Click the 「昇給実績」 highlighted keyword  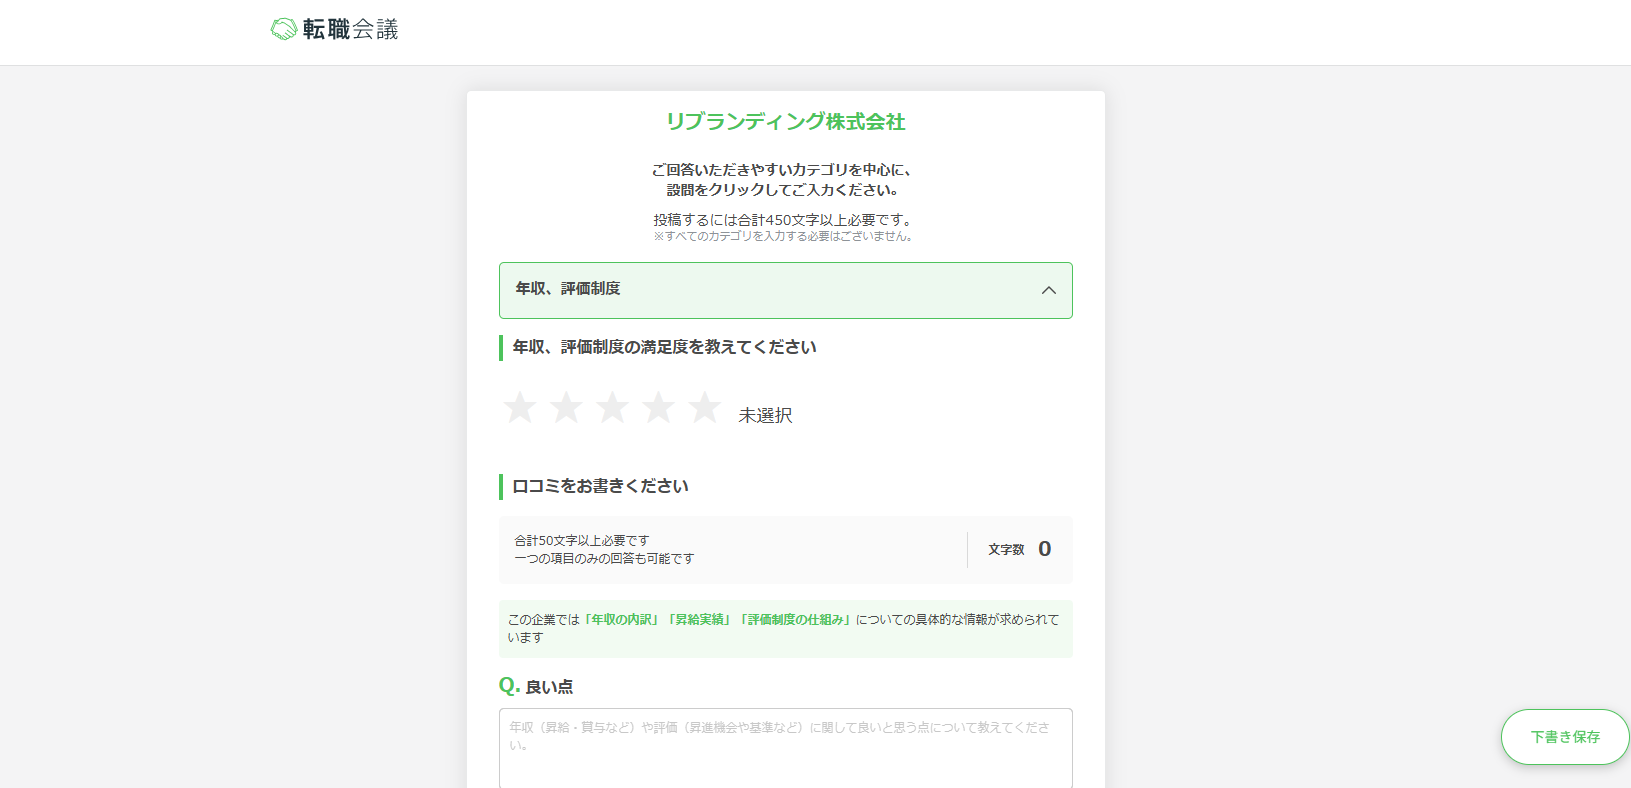(701, 620)
